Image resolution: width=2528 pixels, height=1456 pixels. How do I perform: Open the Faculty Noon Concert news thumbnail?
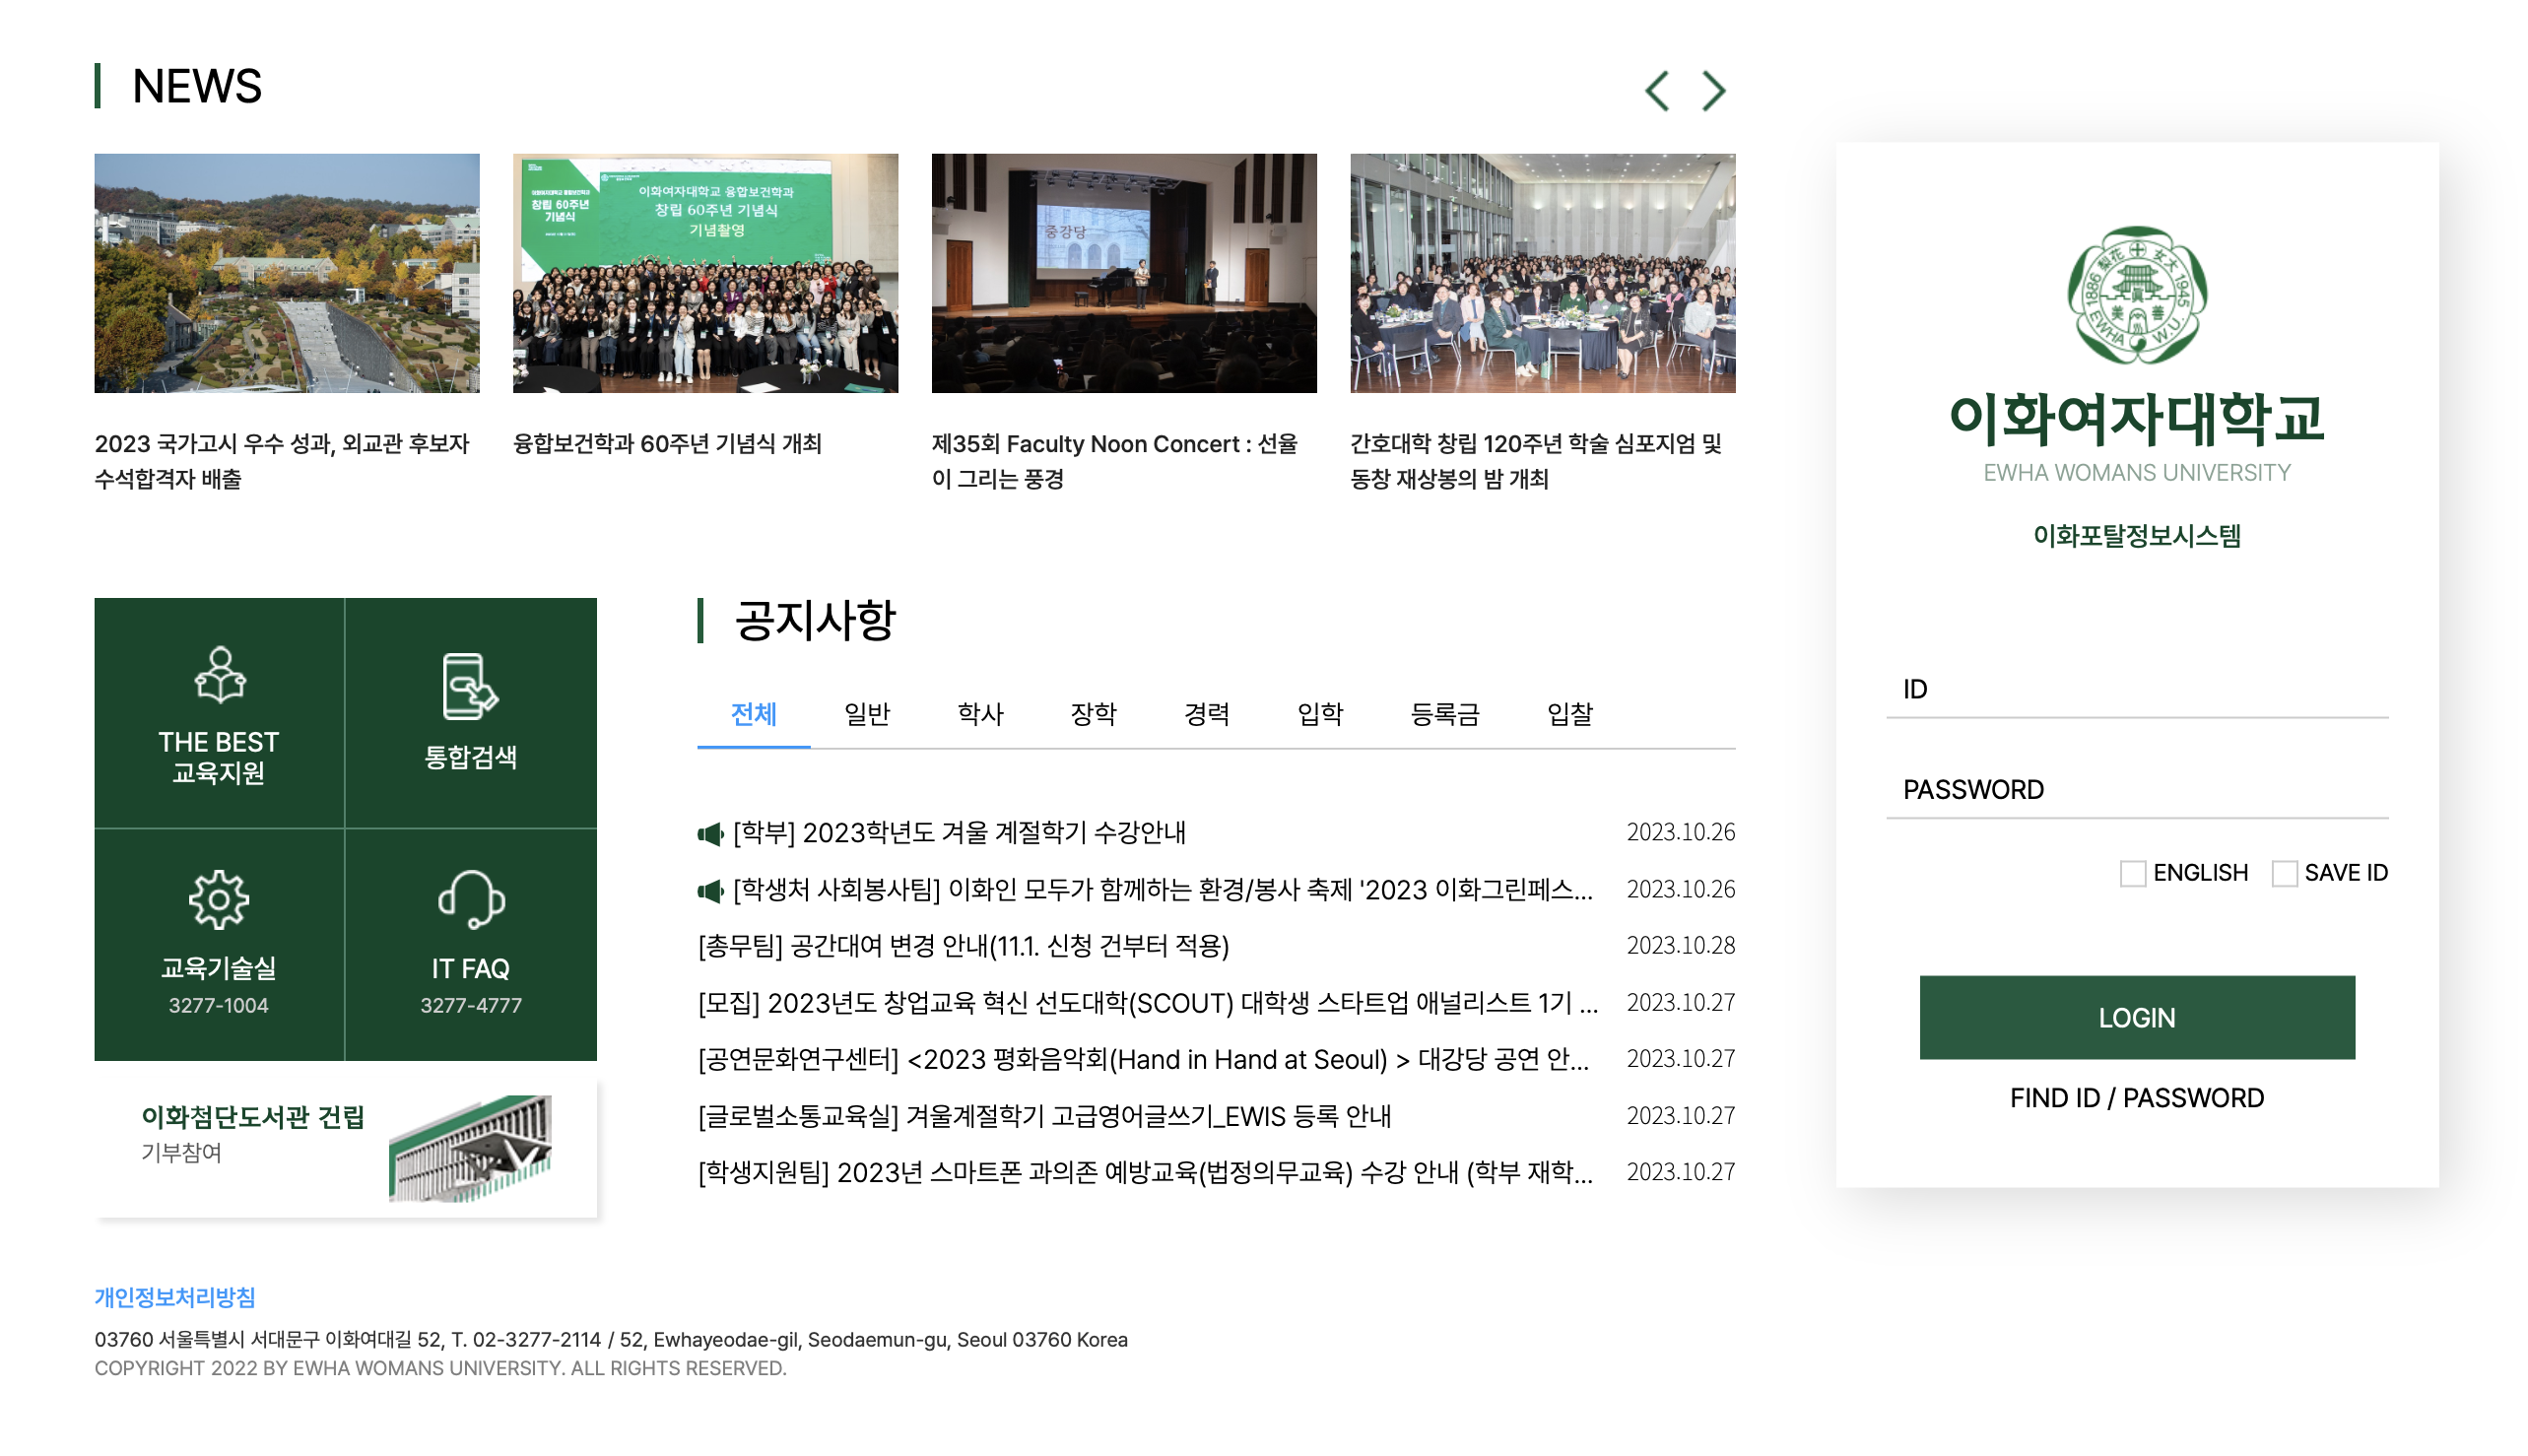(1124, 271)
